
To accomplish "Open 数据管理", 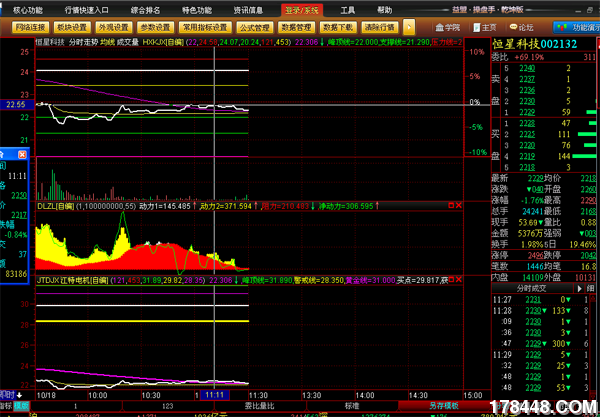I will pos(296,28).
